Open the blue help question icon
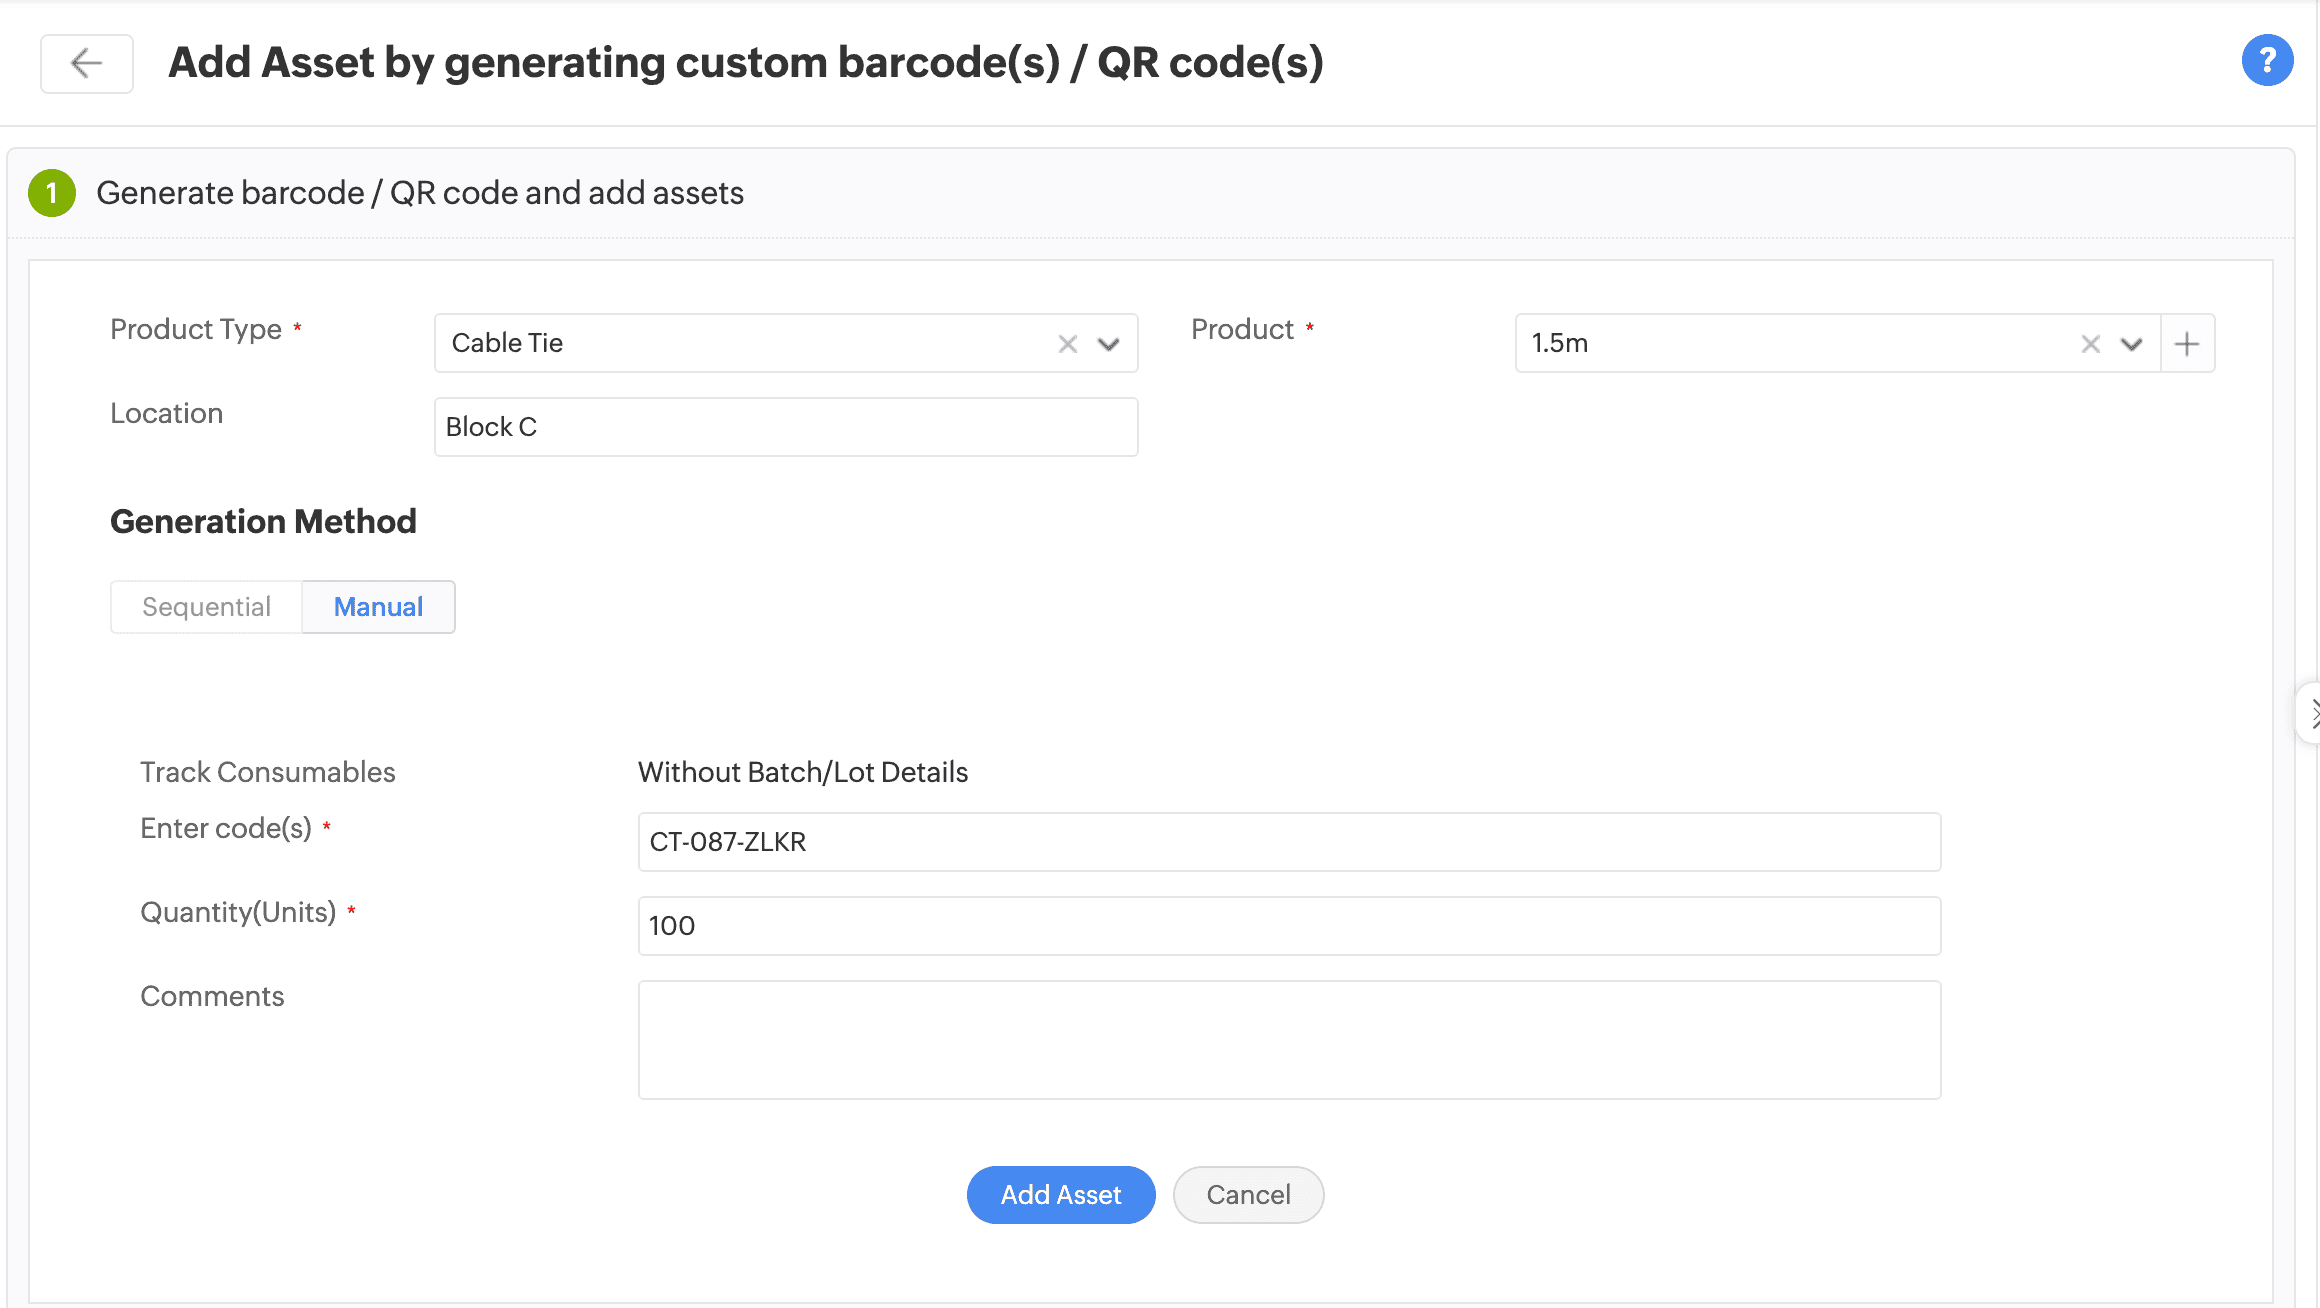2320x1308 pixels. coord(2267,61)
